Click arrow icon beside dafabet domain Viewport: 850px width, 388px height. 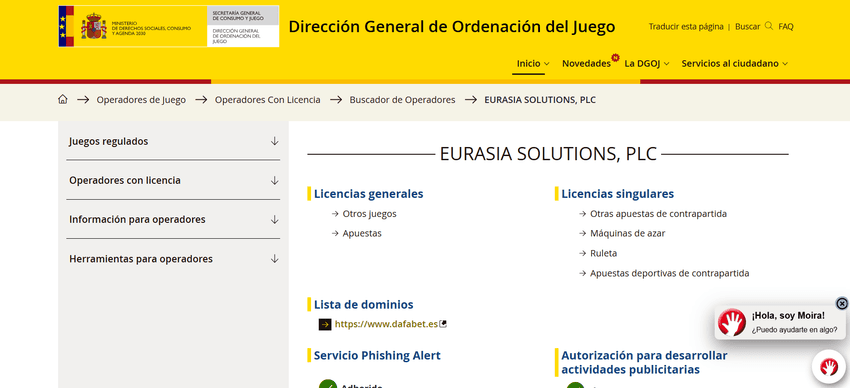[x=325, y=325]
